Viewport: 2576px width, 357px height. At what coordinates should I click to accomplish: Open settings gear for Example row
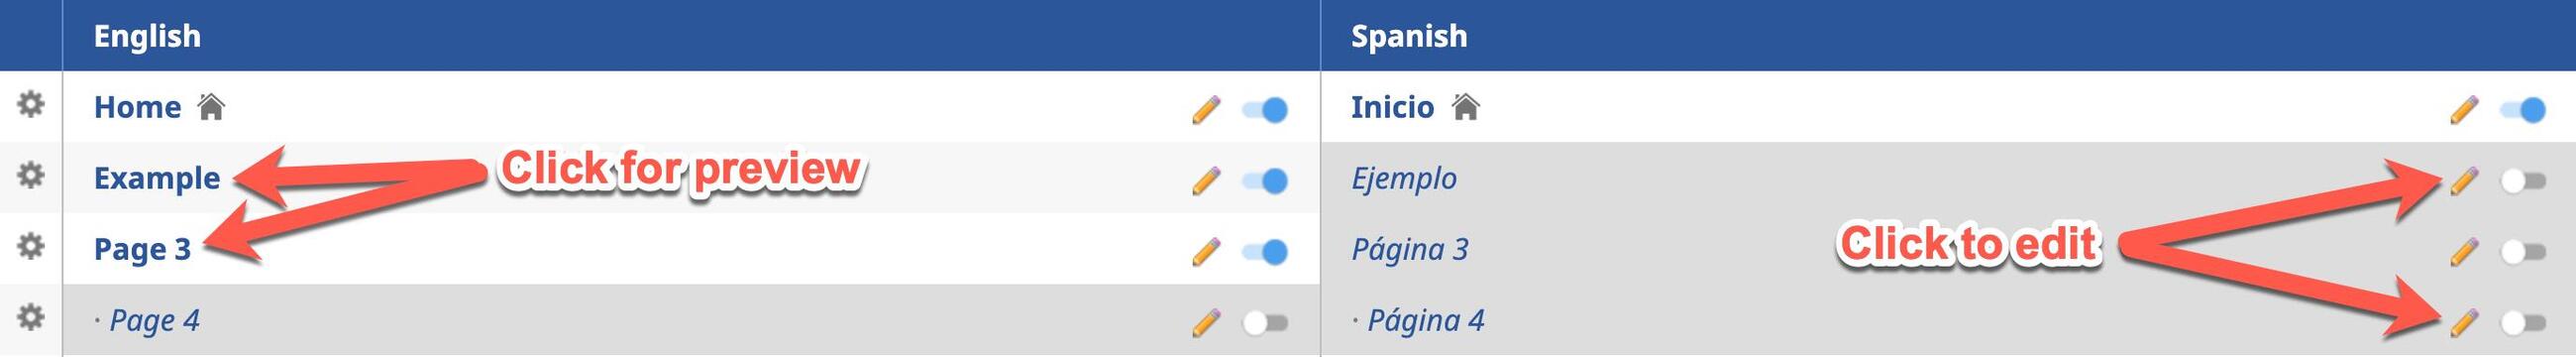pos(31,175)
